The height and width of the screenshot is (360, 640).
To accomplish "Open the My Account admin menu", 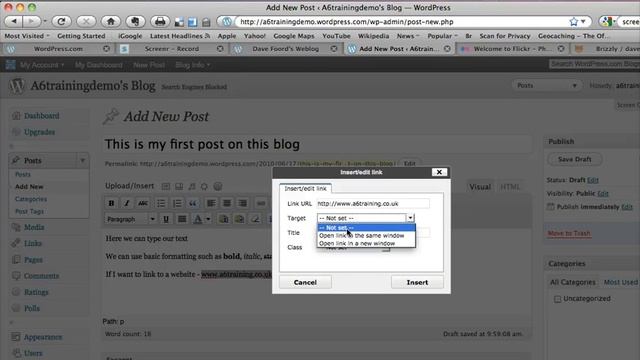I will [x=42, y=65].
